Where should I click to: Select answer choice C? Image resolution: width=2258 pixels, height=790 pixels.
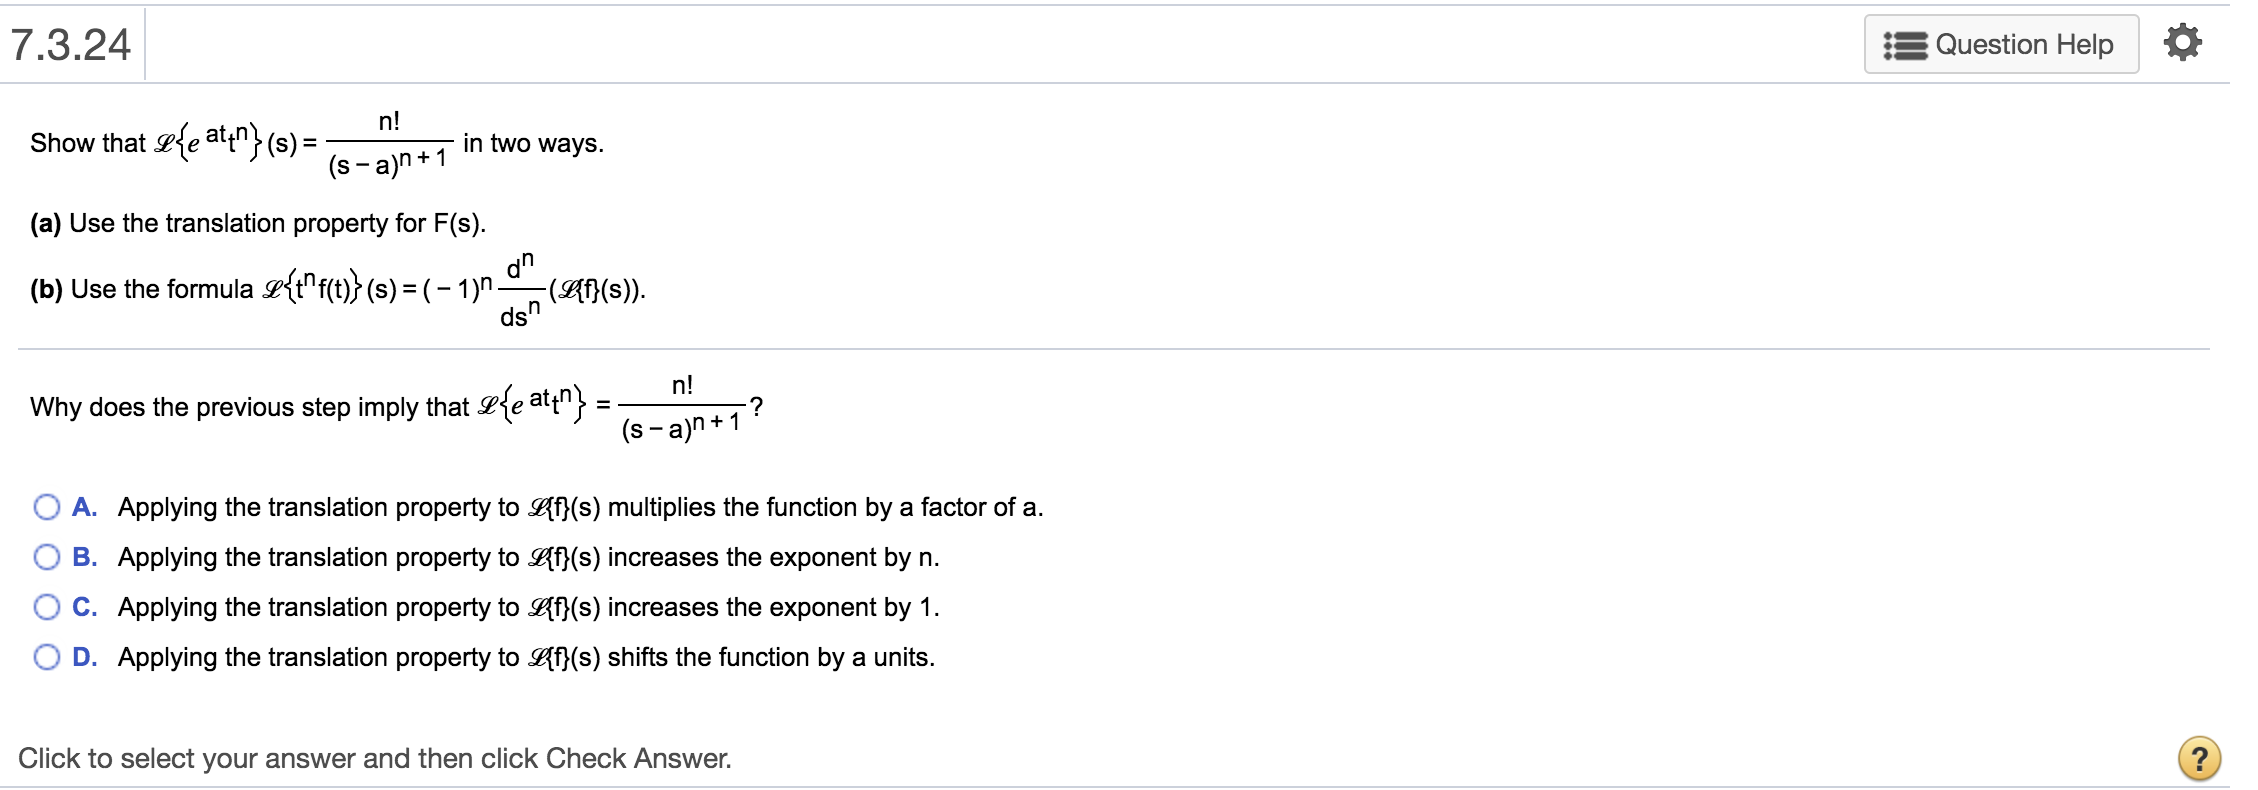pos(46,607)
